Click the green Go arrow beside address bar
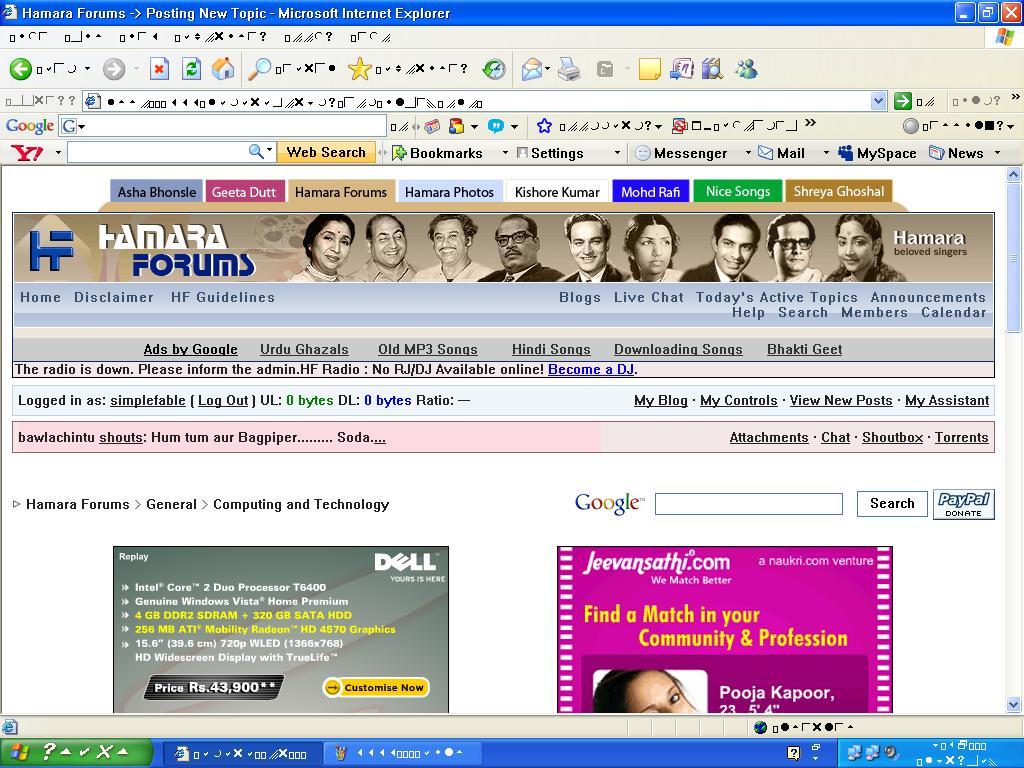The width and height of the screenshot is (1024, 768). pos(903,101)
